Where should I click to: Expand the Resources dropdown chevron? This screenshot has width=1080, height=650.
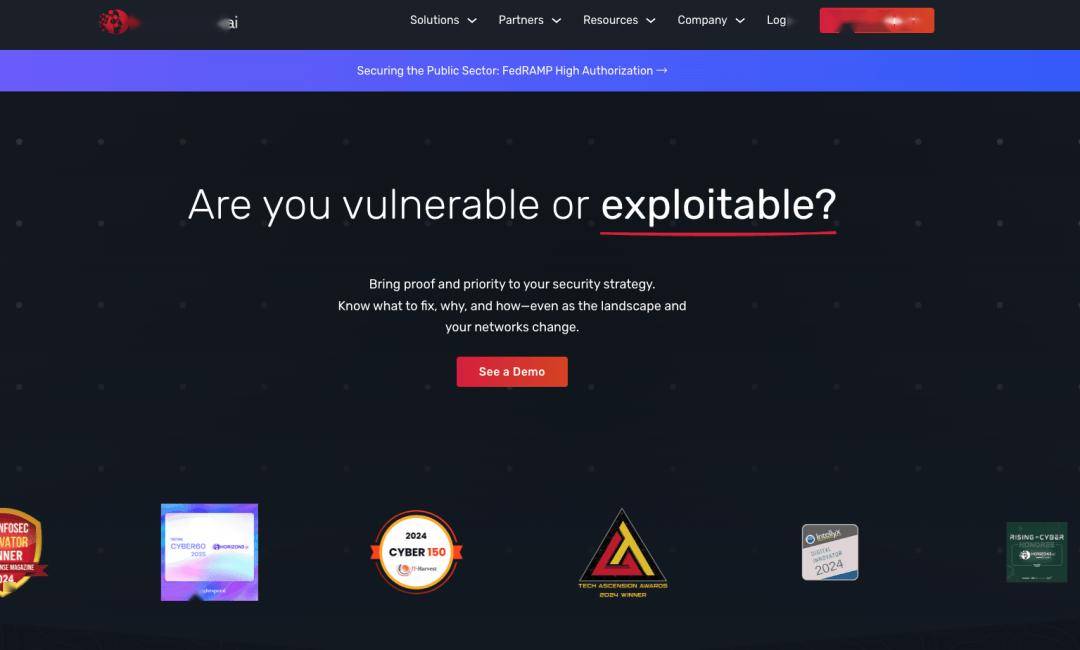(650, 21)
